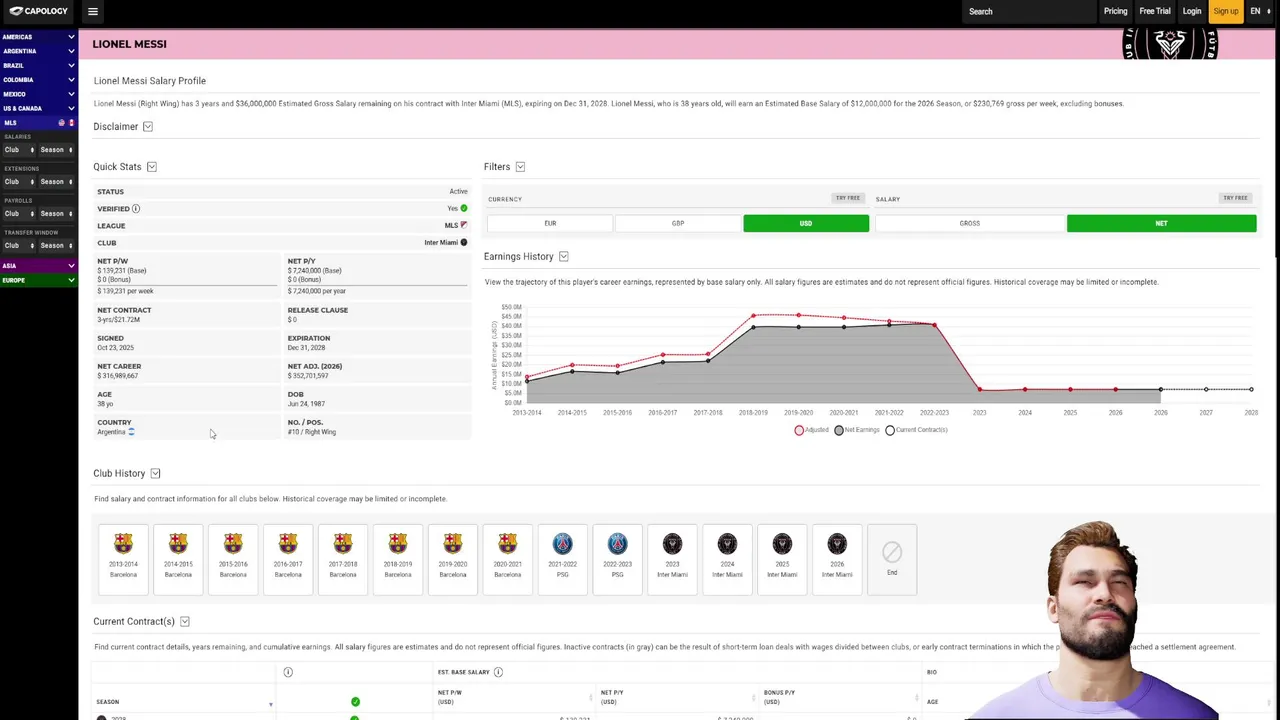Open the 2023 Inter Miami club card

click(x=672, y=559)
